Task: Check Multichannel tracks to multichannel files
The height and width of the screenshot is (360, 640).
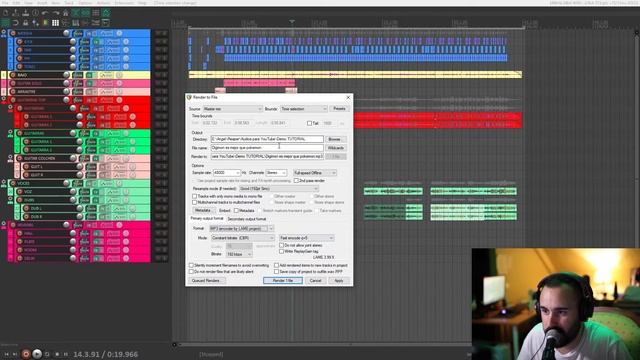Action: point(195,202)
